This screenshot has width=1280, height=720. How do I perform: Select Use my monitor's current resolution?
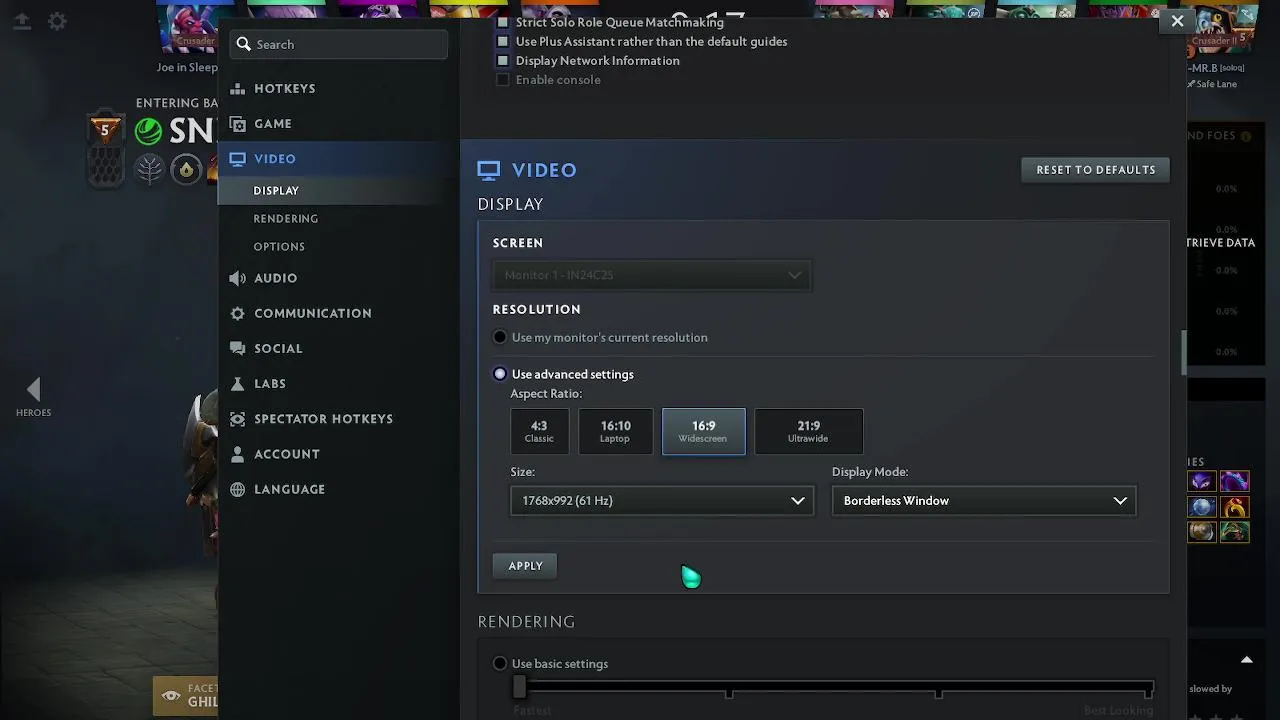point(500,337)
